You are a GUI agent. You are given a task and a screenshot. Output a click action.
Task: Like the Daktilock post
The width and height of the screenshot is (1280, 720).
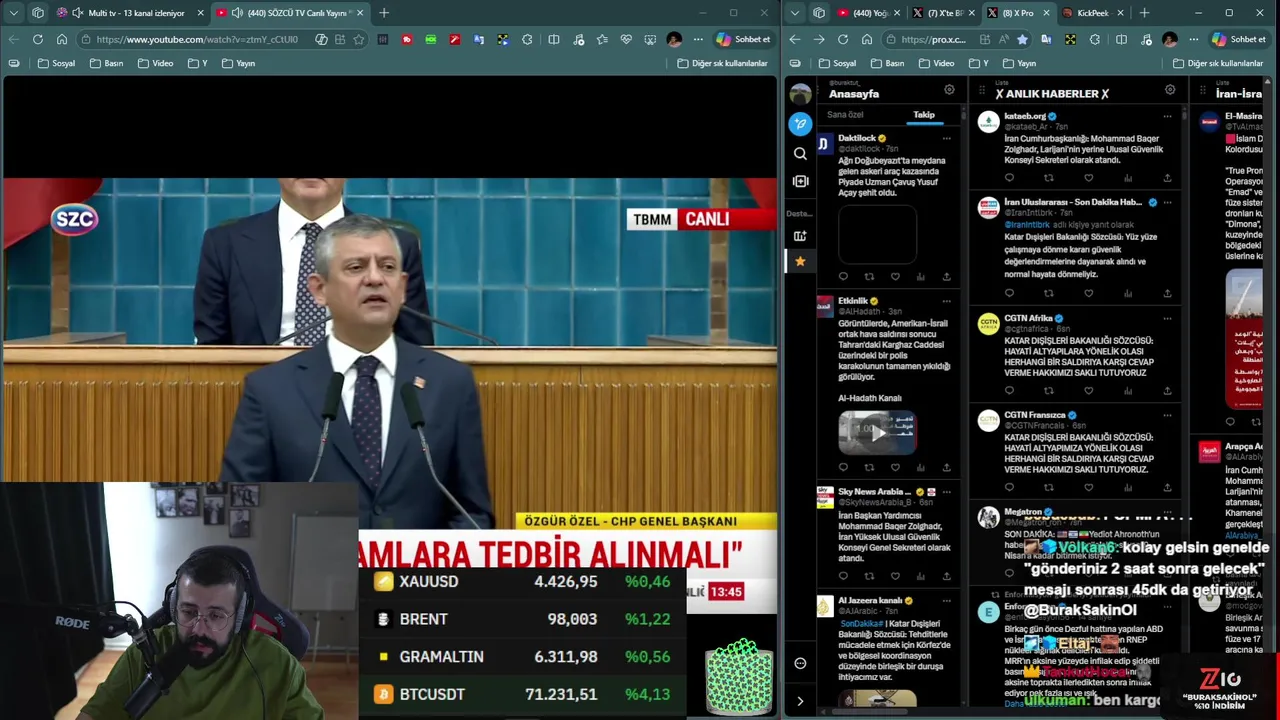pos(895,277)
